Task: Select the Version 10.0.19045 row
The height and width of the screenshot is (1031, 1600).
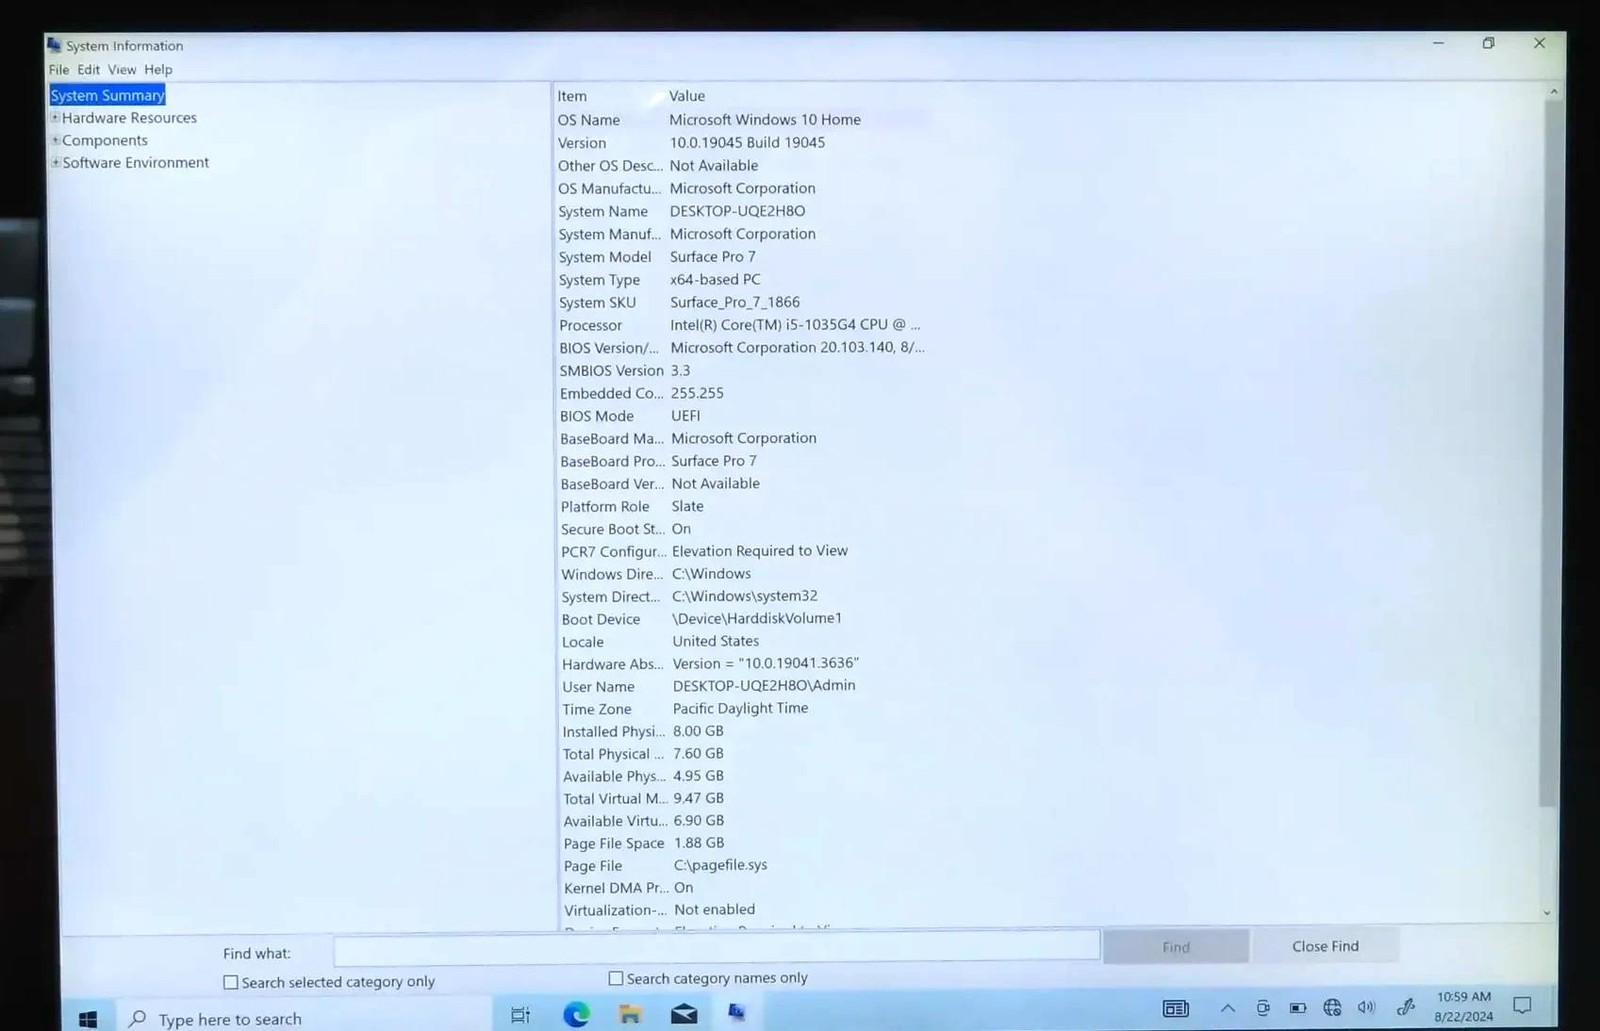Action: (x=692, y=142)
